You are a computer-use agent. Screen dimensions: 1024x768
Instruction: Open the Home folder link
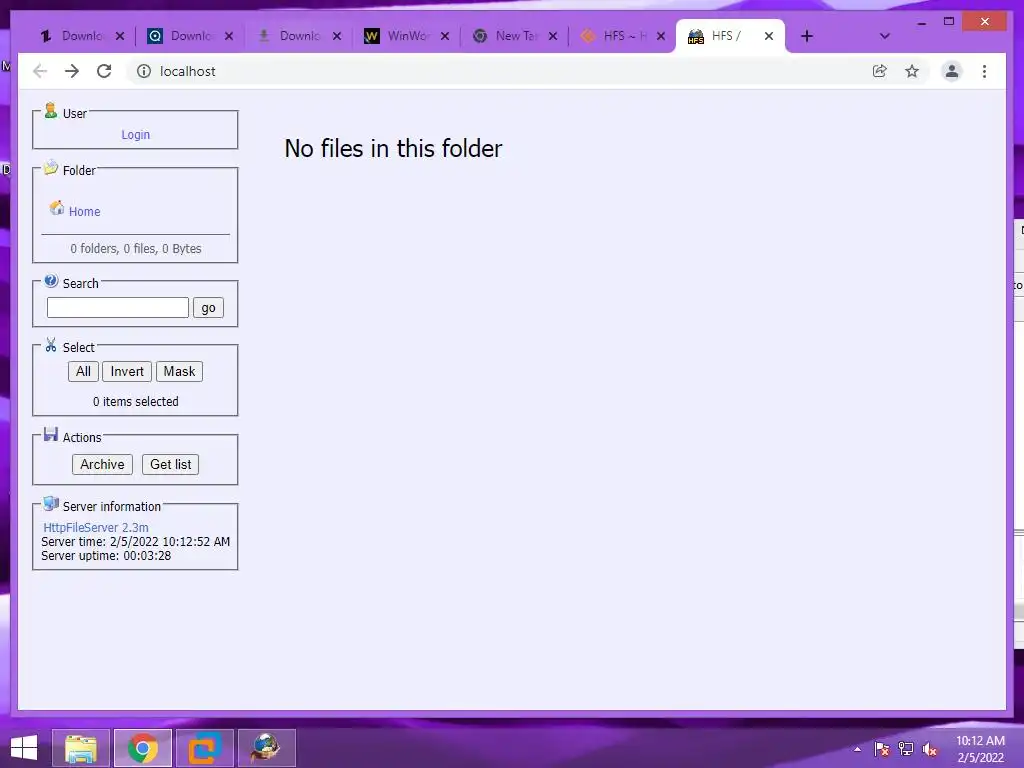pyautogui.click(x=84, y=212)
